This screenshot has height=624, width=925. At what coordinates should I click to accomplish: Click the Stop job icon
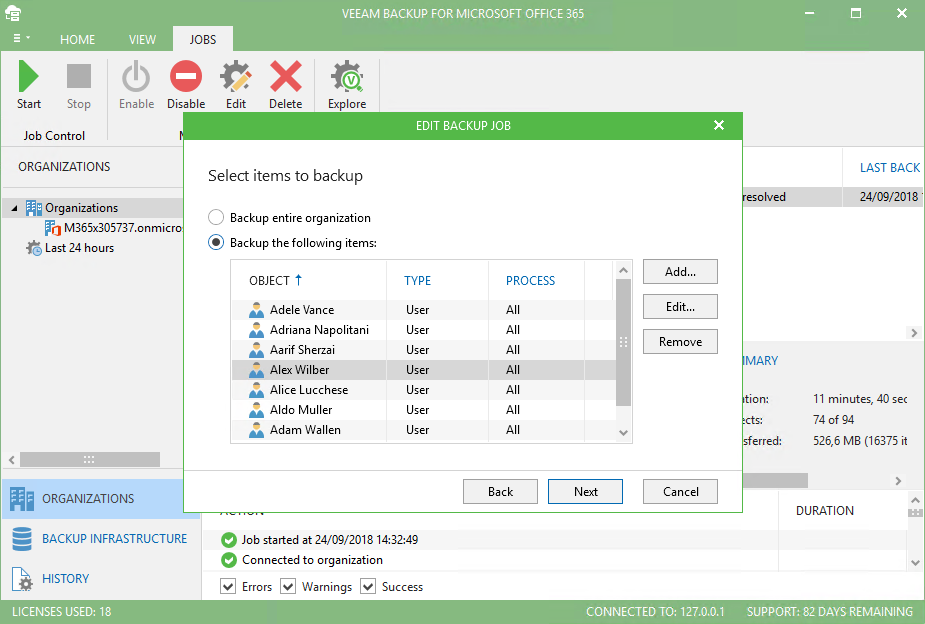click(x=78, y=77)
